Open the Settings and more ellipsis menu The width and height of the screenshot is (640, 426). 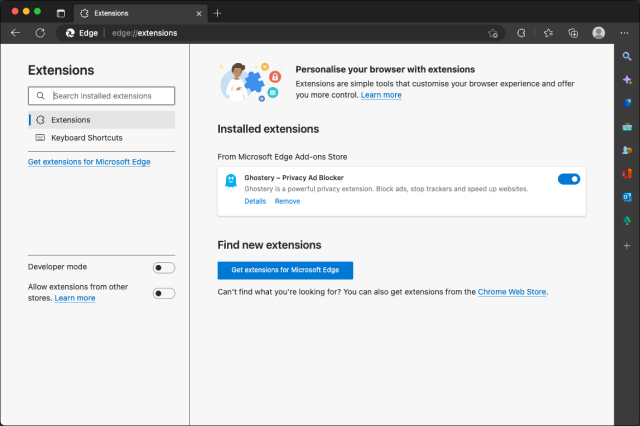tap(626, 32)
